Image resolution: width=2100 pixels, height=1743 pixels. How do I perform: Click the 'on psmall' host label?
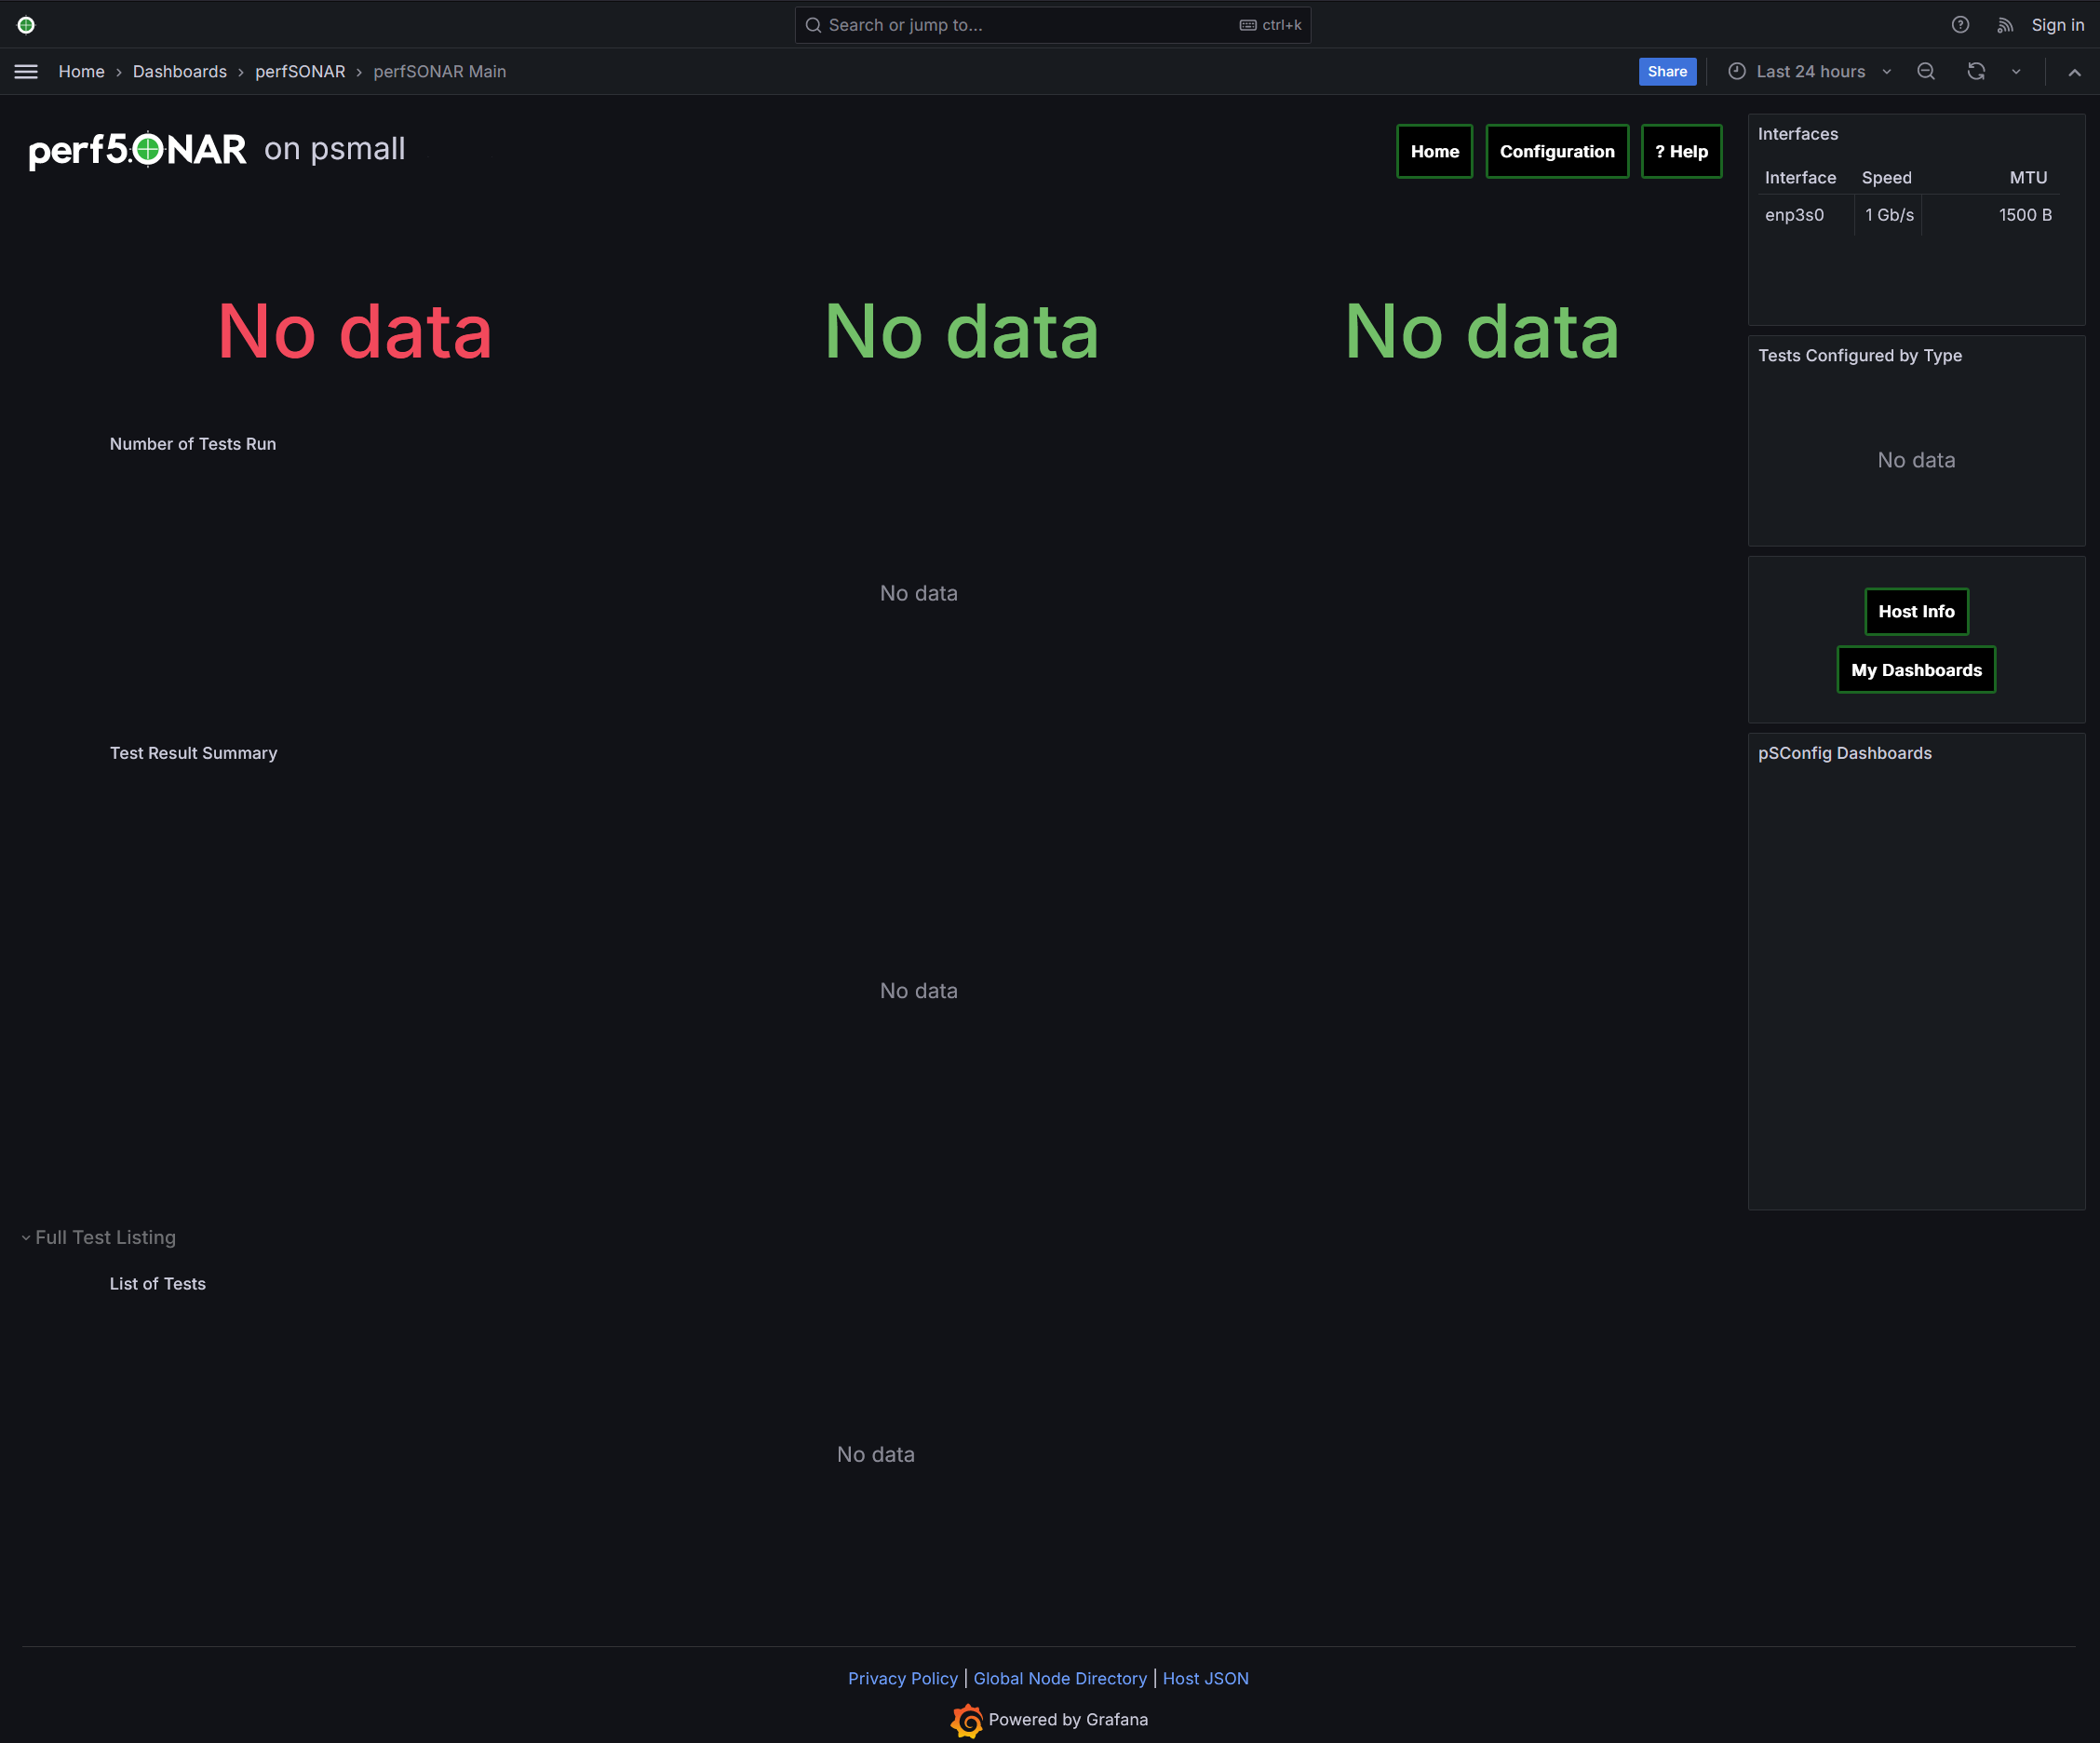pyautogui.click(x=334, y=149)
